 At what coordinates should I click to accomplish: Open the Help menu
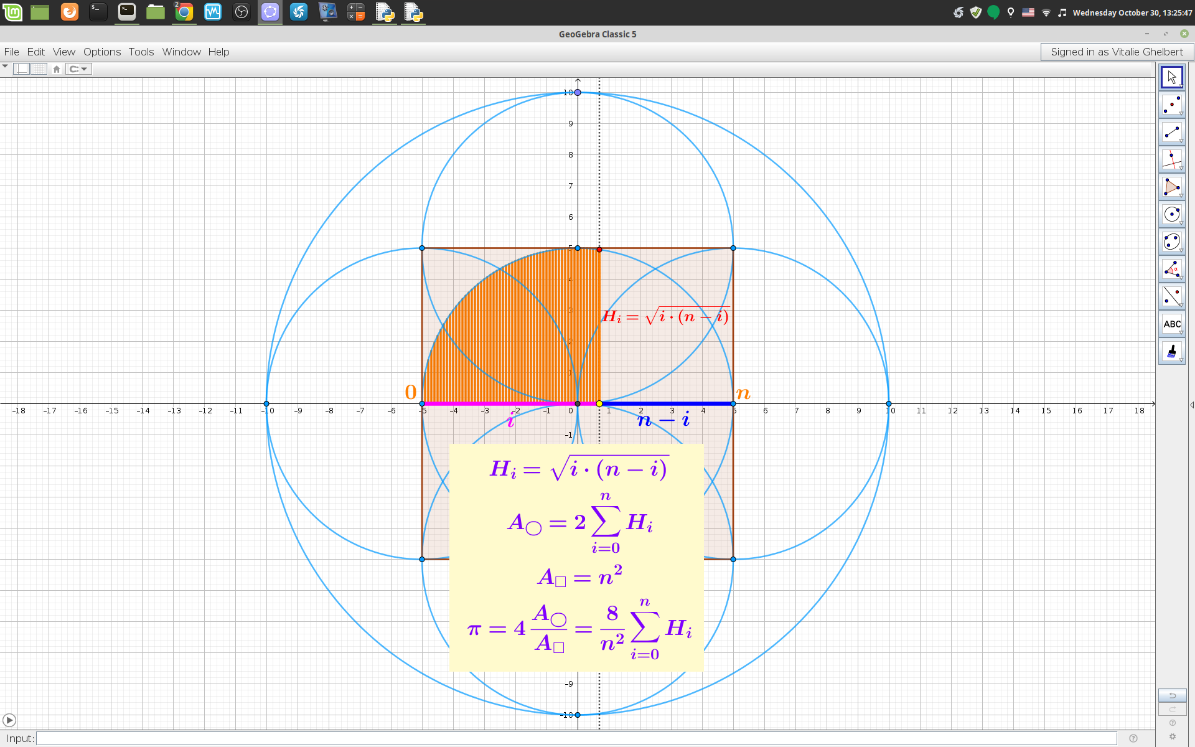point(219,52)
